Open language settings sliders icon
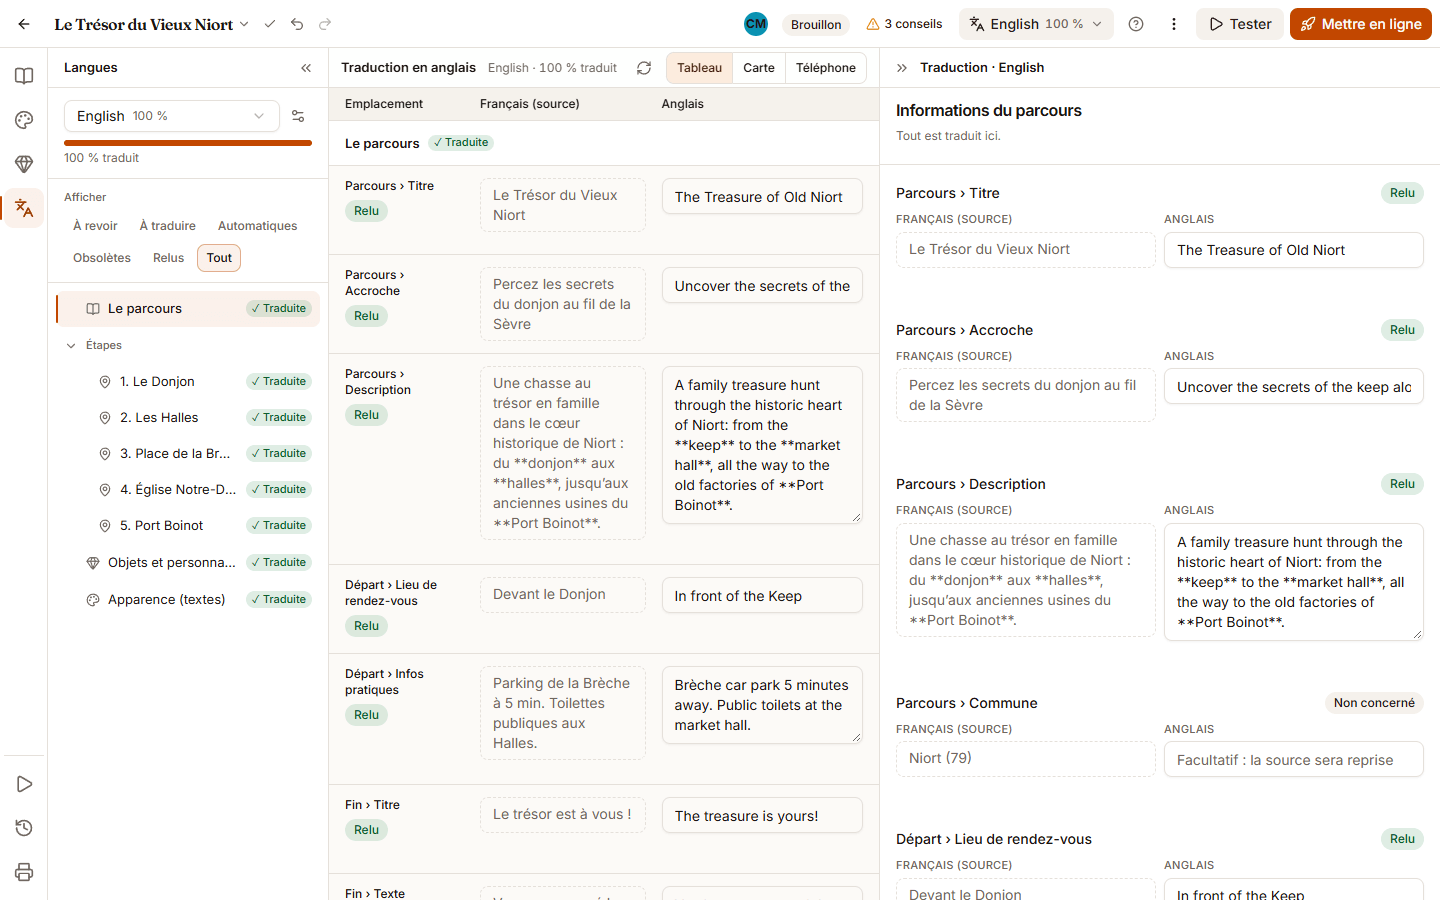1440x900 pixels. 298,116
